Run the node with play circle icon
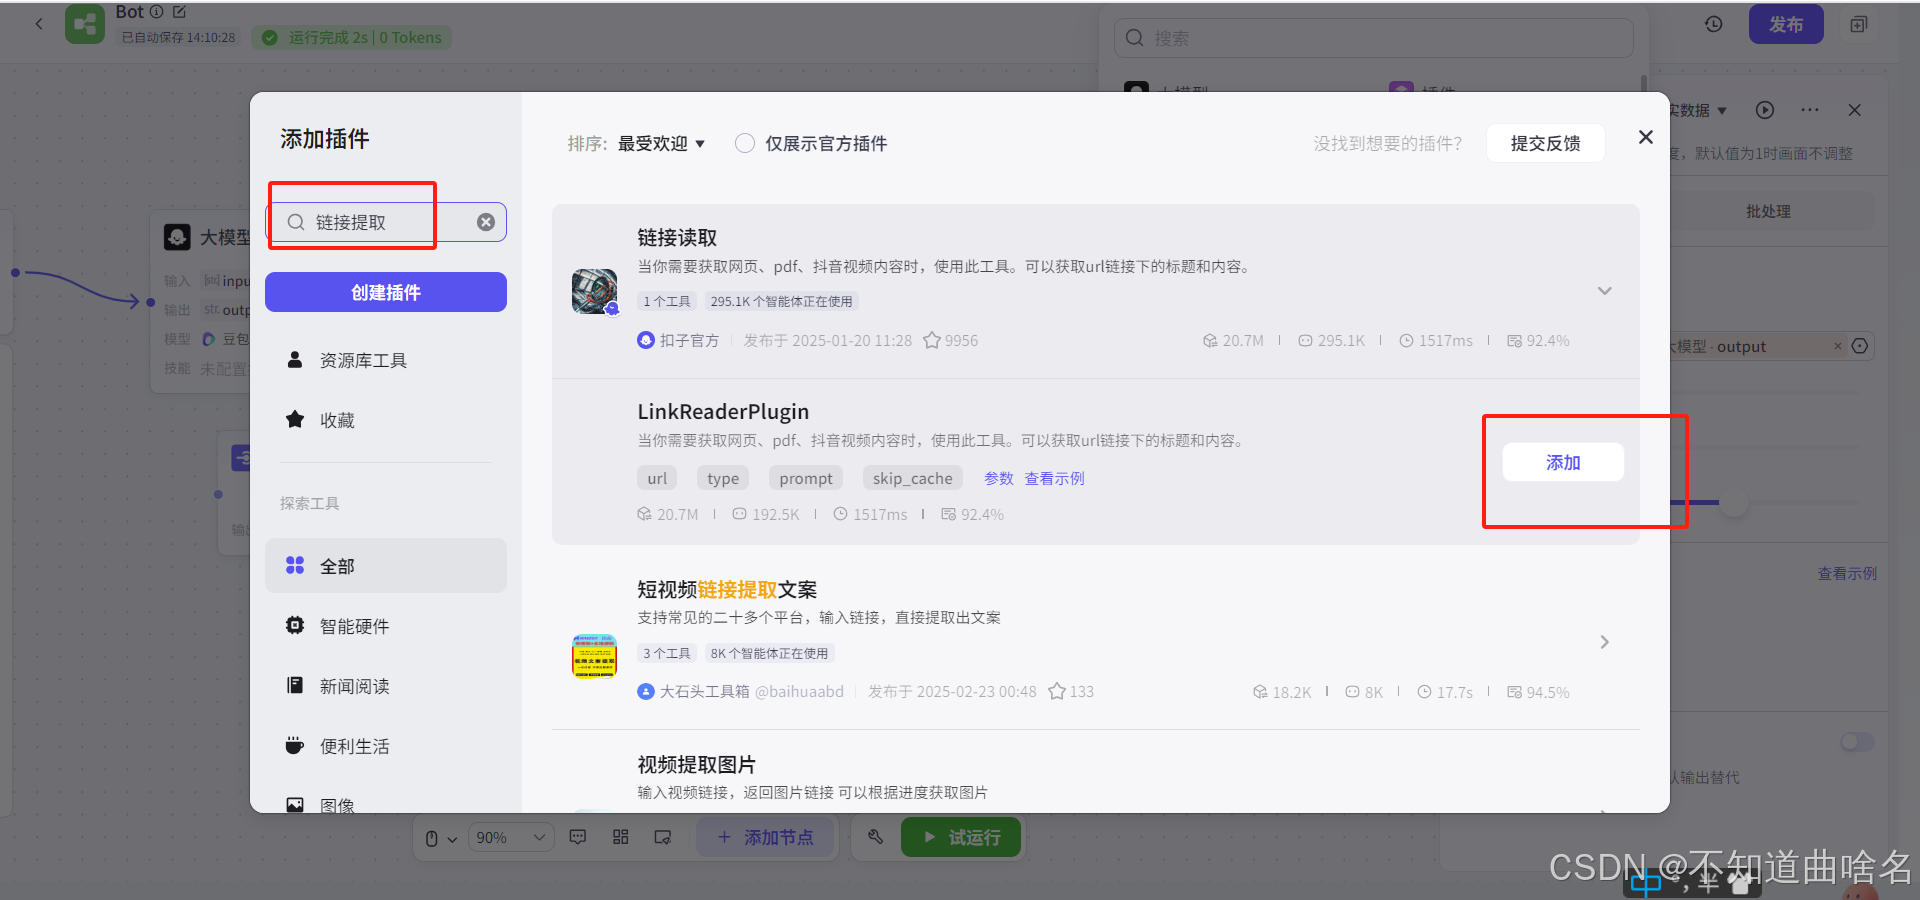This screenshot has height=900, width=1920. [1765, 110]
